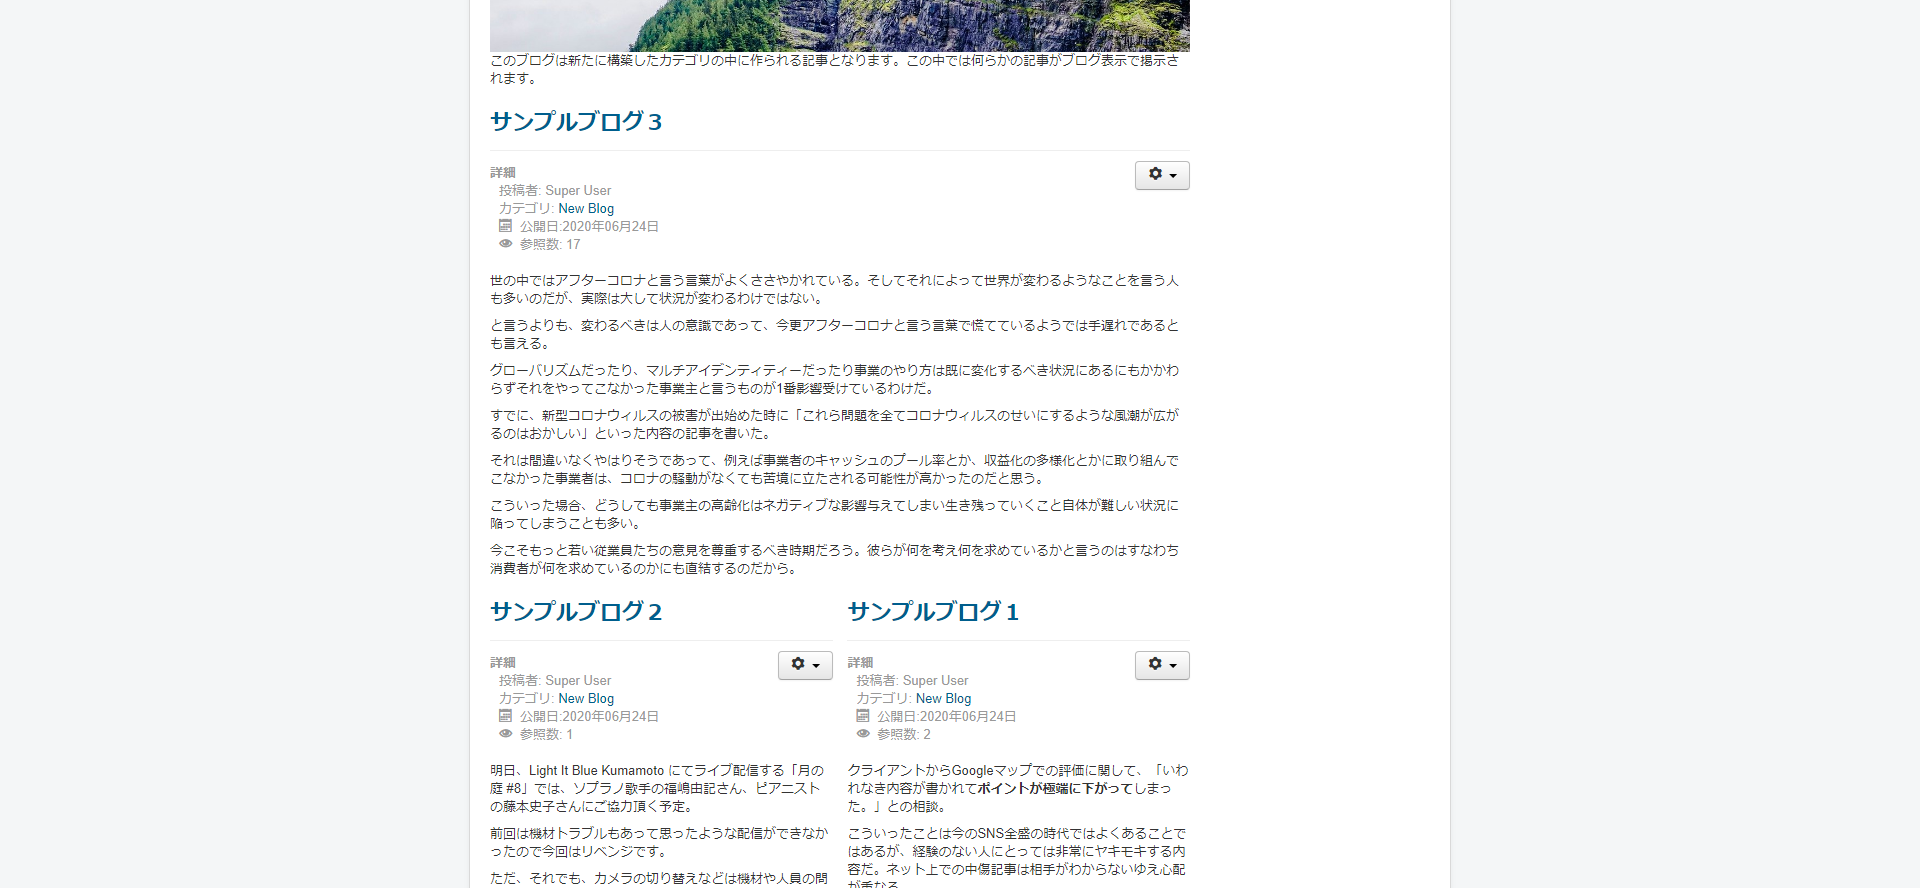Click New Blog category link under サンプルブログ 2

click(x=586, y=699)
